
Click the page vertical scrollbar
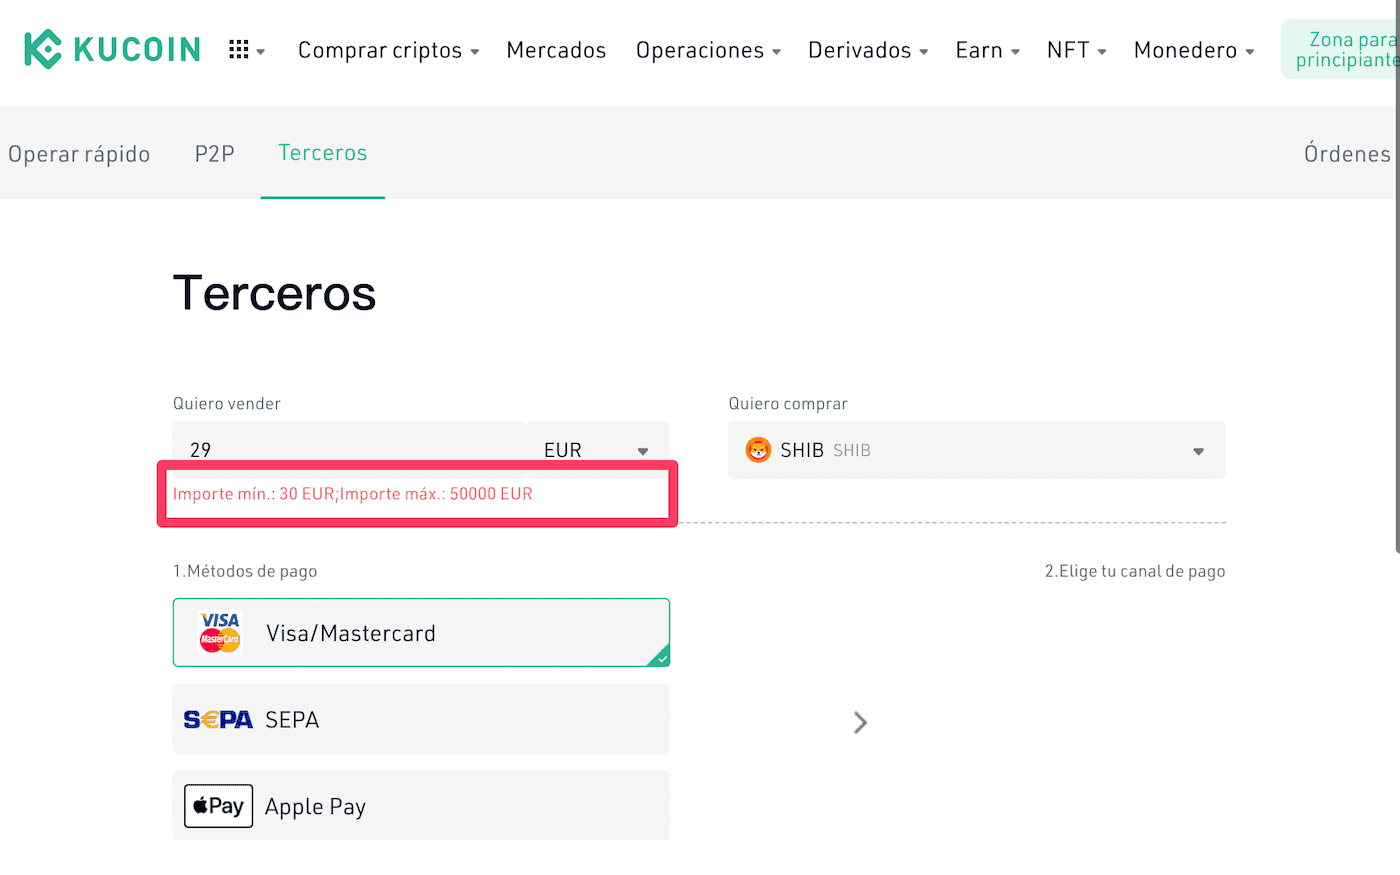(1397, 275)
